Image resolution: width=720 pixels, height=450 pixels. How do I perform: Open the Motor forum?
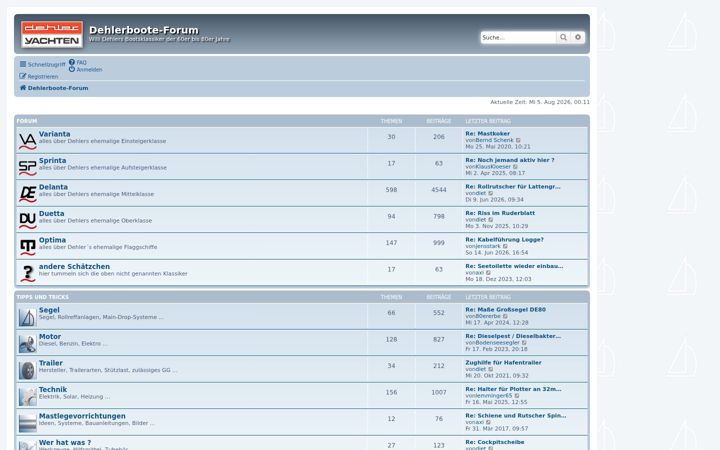pyautogui.click(x=50, y=337)
